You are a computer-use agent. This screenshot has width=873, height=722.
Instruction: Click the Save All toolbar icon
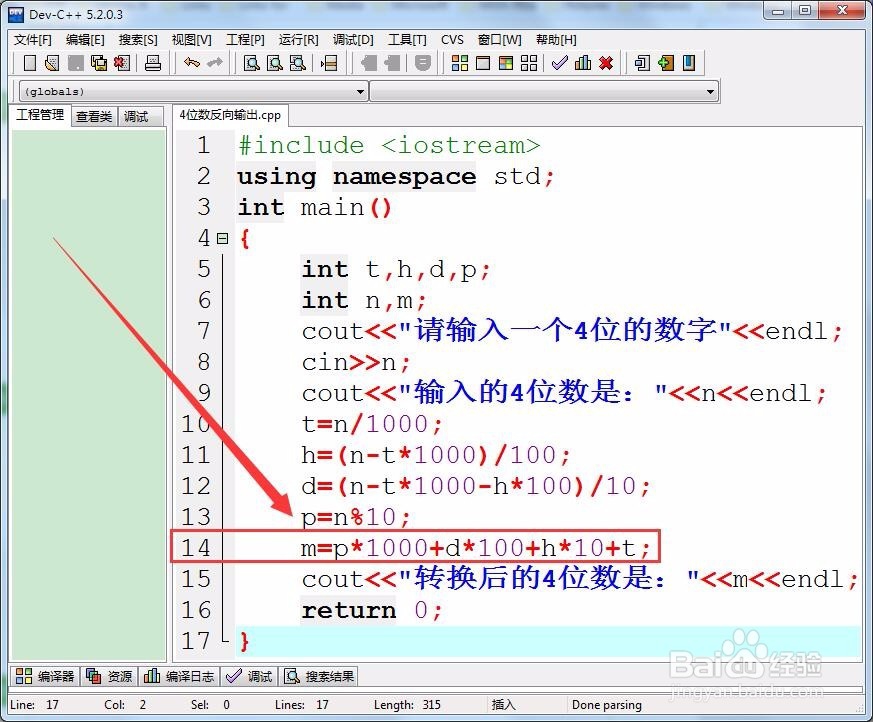(99, 63)
